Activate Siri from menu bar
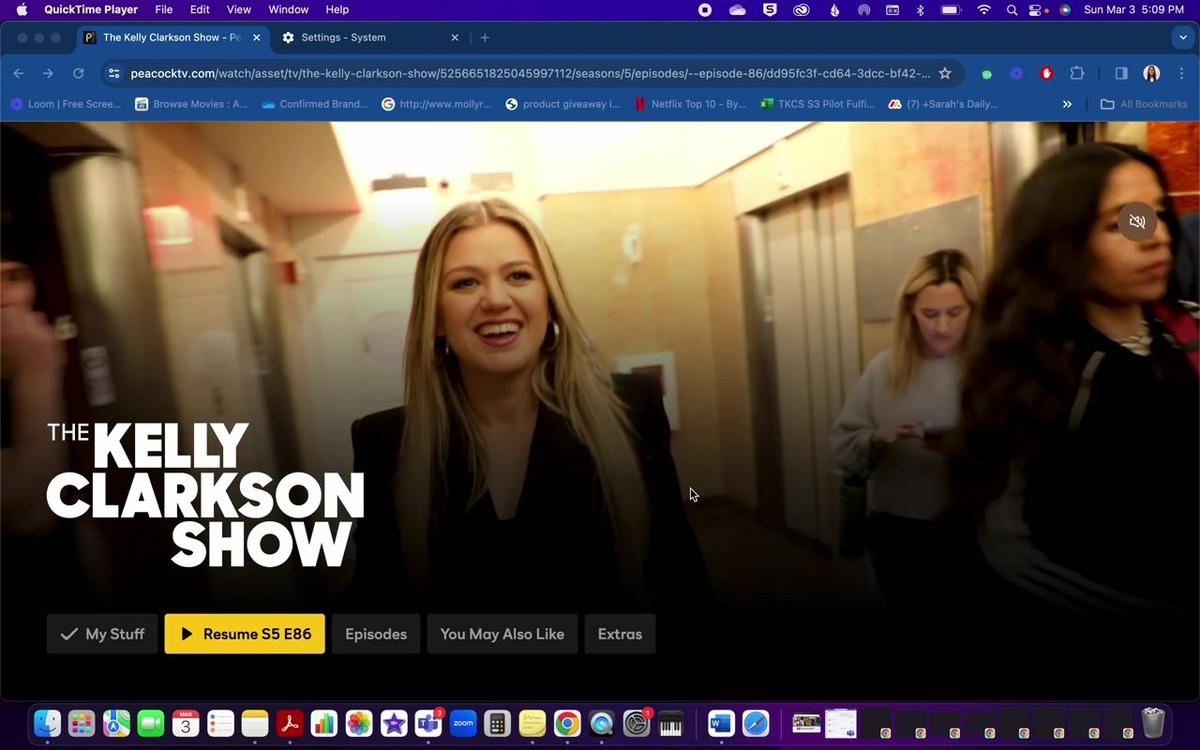 1065,10
